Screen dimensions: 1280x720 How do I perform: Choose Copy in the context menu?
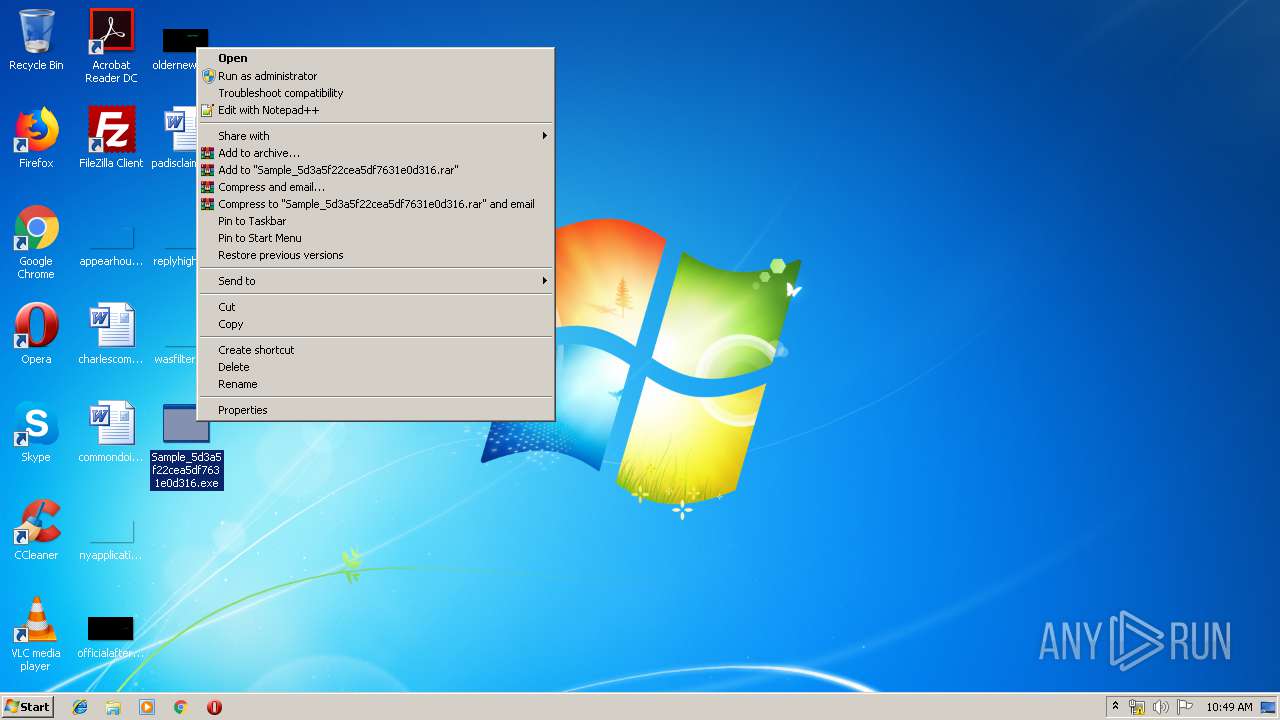click(376, 324)
